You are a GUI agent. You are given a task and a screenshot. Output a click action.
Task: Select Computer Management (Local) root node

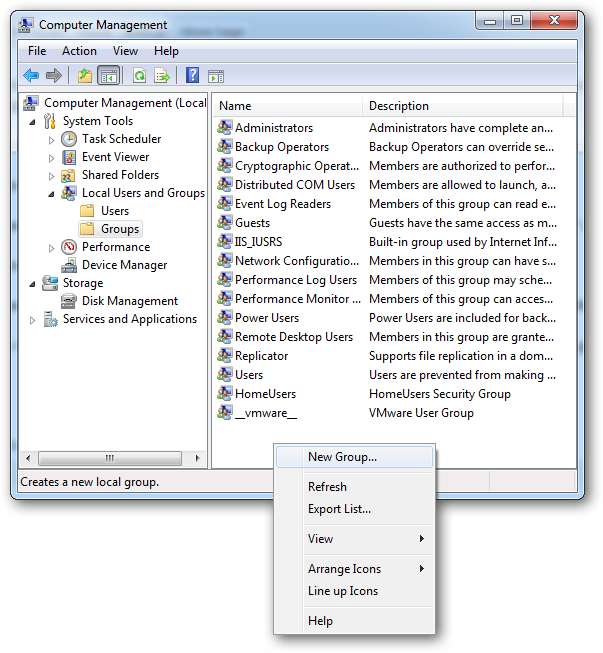click(115, 102)
